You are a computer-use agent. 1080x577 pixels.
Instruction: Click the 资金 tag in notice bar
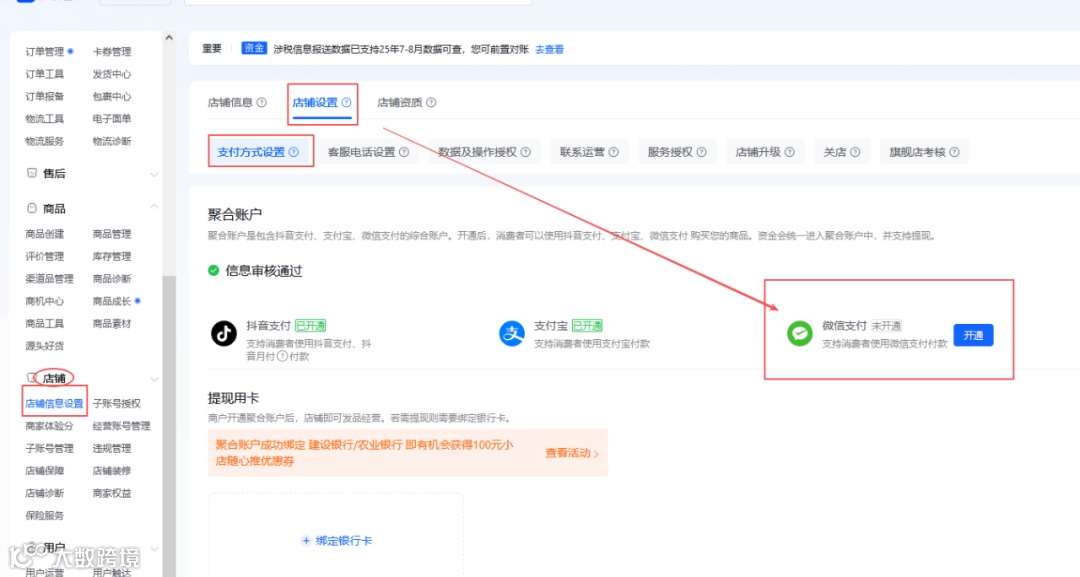click(x=254, y=48)
